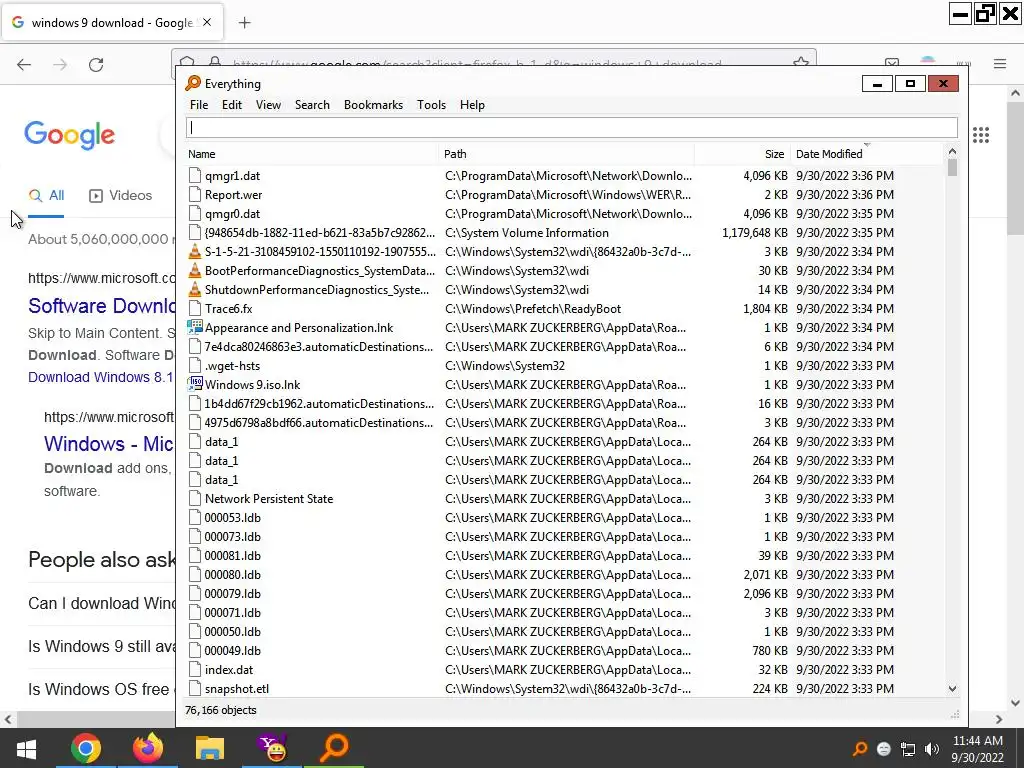Select the VLC icon of BootPerformanceDiagnostics_SystemData file
This screenshot has height=768, width=1024.
(195, 270)
